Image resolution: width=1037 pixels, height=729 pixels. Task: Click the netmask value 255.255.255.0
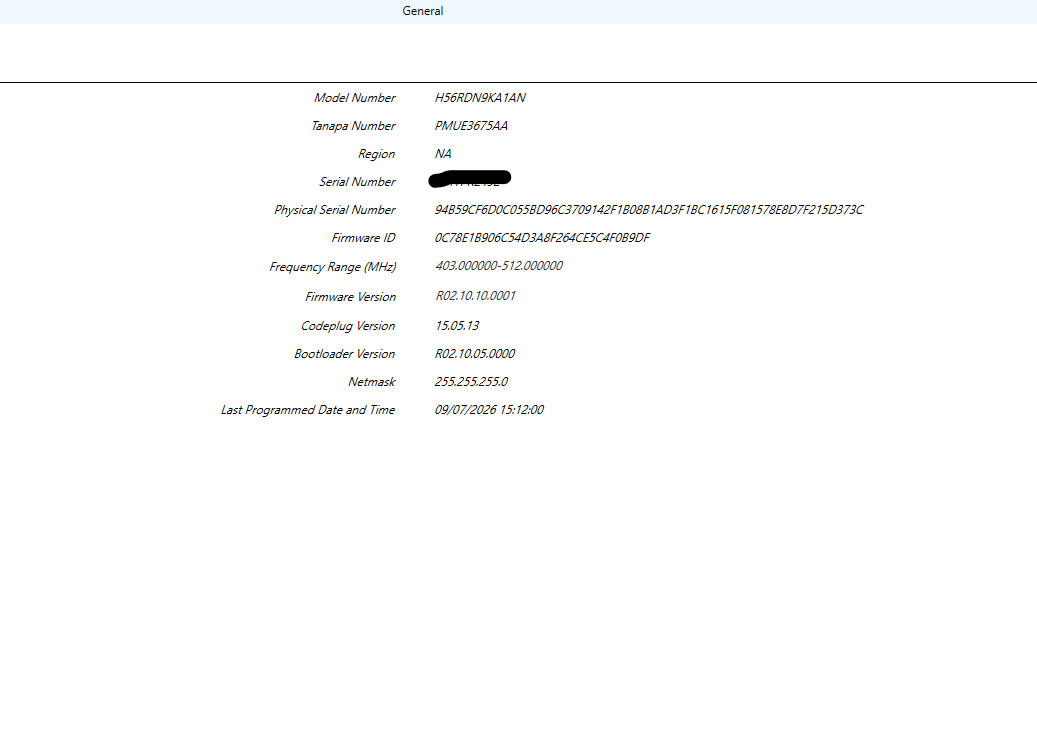[x=472, y=382]
